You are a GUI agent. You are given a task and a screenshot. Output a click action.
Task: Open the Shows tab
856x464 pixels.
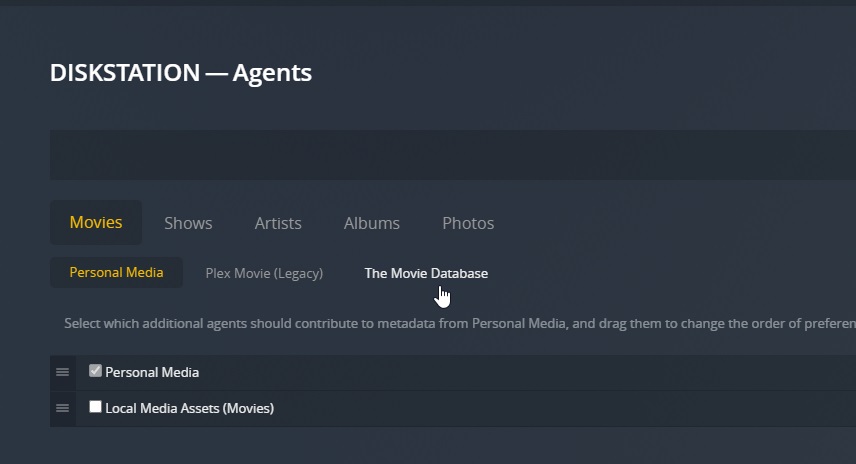(x=188, y=223)
